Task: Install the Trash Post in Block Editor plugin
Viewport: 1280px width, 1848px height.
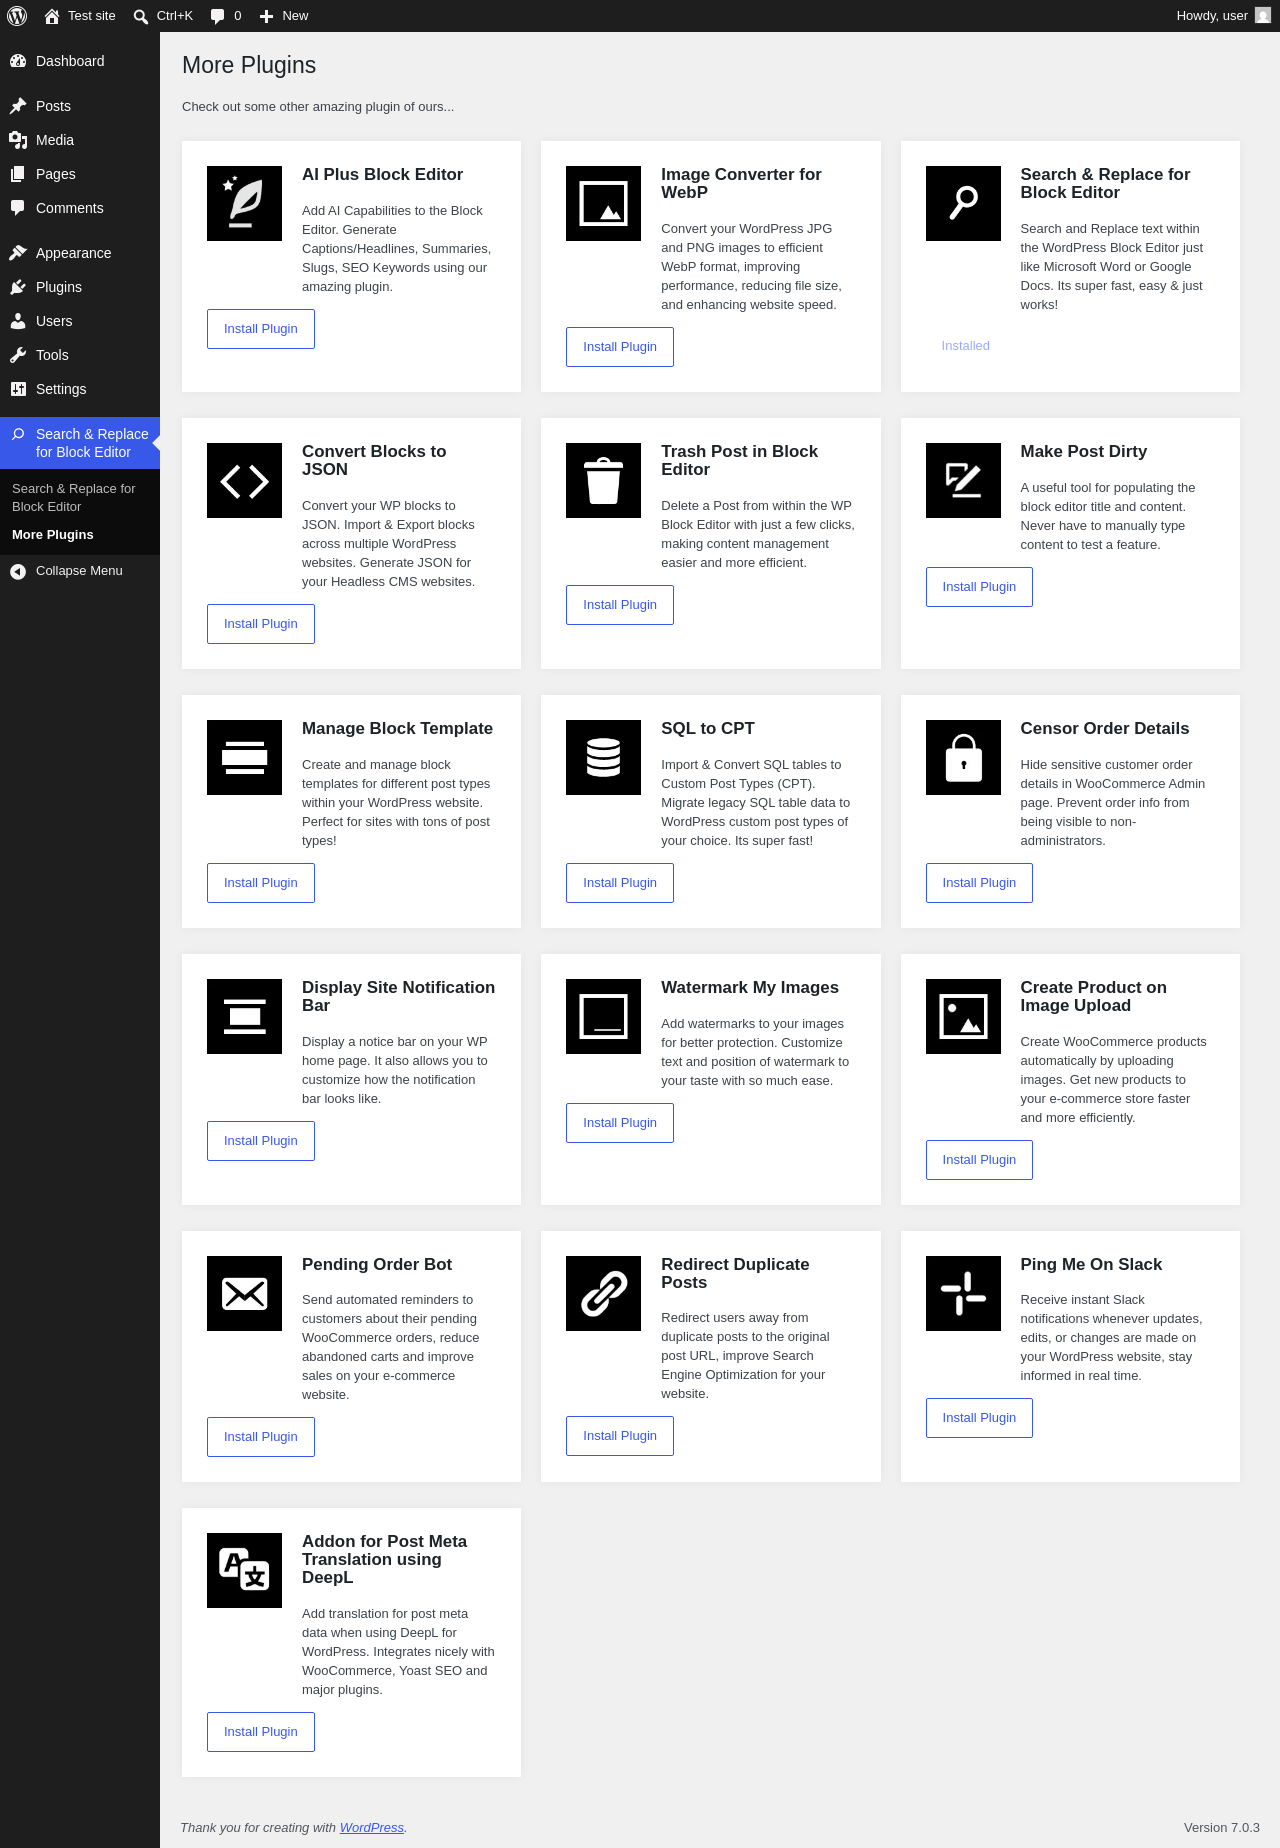Action: (620, 605)
